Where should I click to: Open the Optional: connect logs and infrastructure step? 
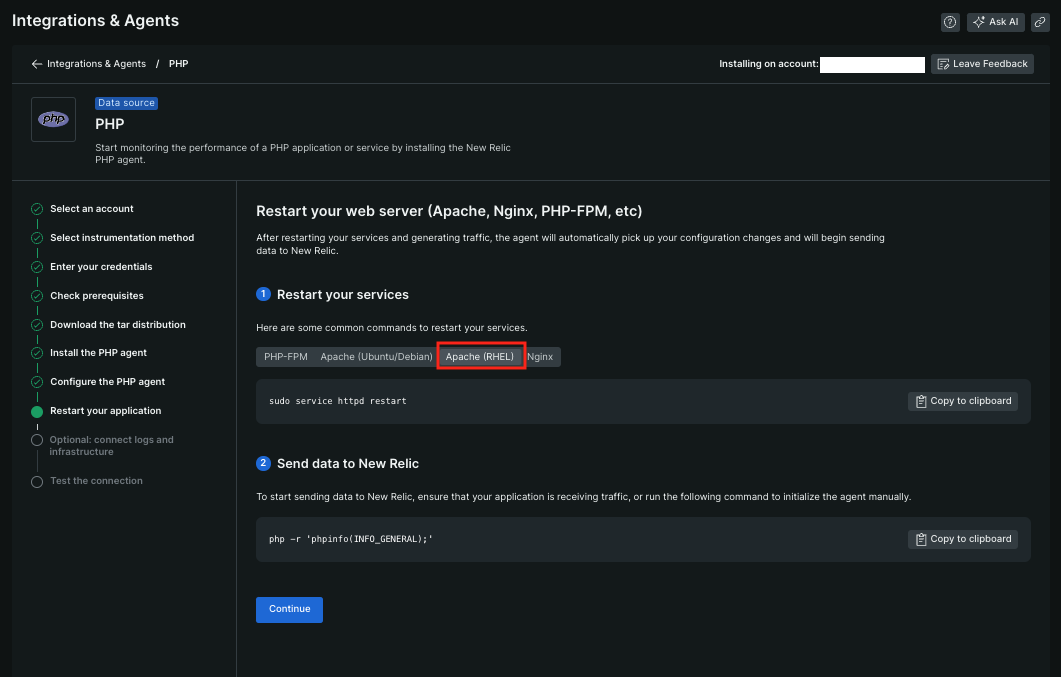tap(111, 446)
